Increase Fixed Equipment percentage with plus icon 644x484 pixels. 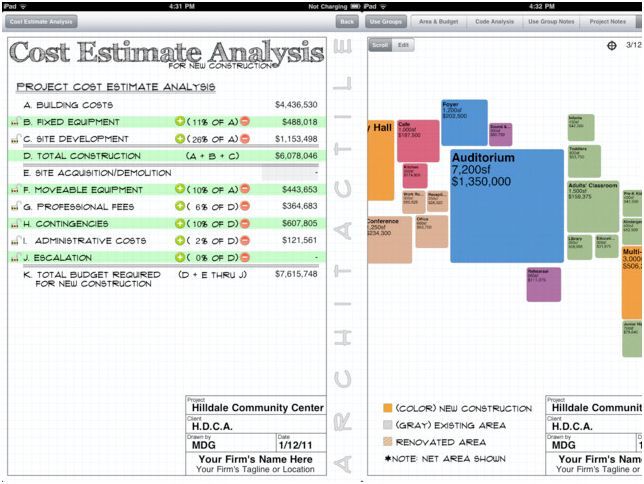pos(180,121)
